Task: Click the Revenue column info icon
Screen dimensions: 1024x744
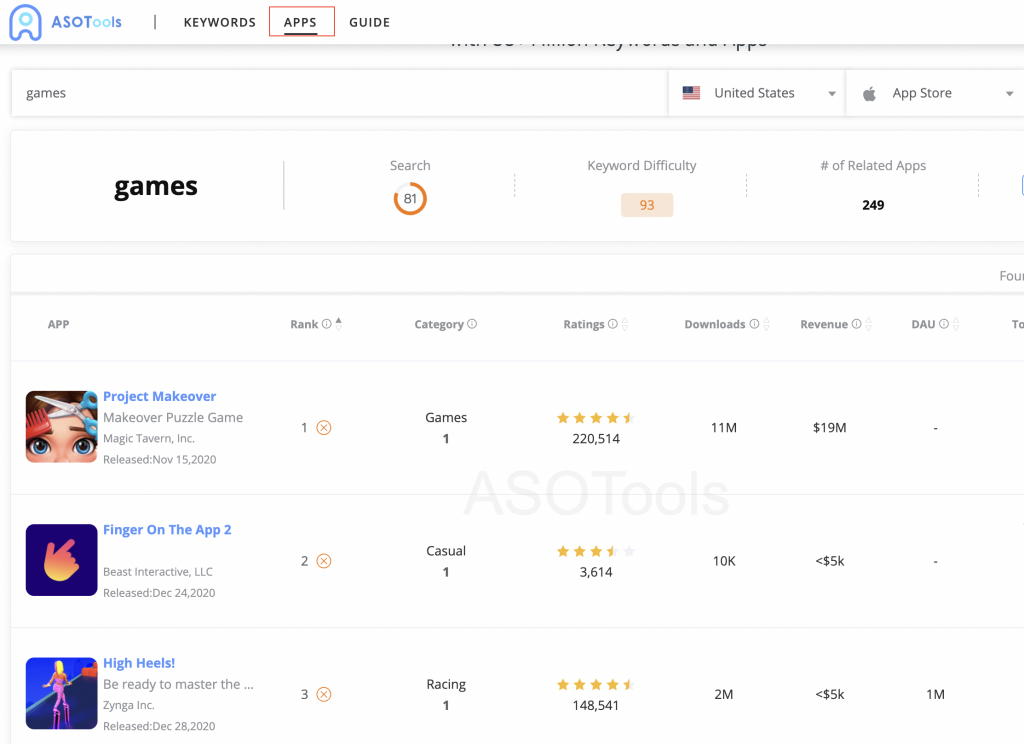Action: (x=856, y=324)
